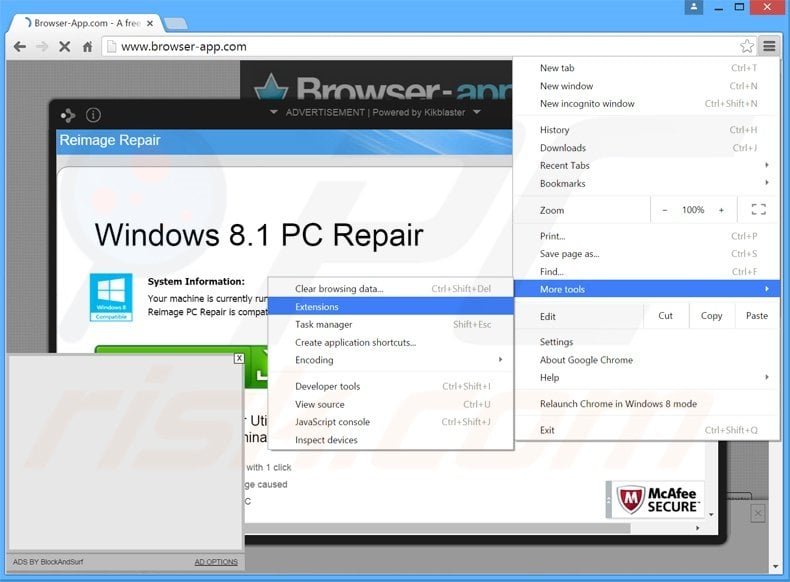Click the Chrome user profile icon

coord(694,7)
